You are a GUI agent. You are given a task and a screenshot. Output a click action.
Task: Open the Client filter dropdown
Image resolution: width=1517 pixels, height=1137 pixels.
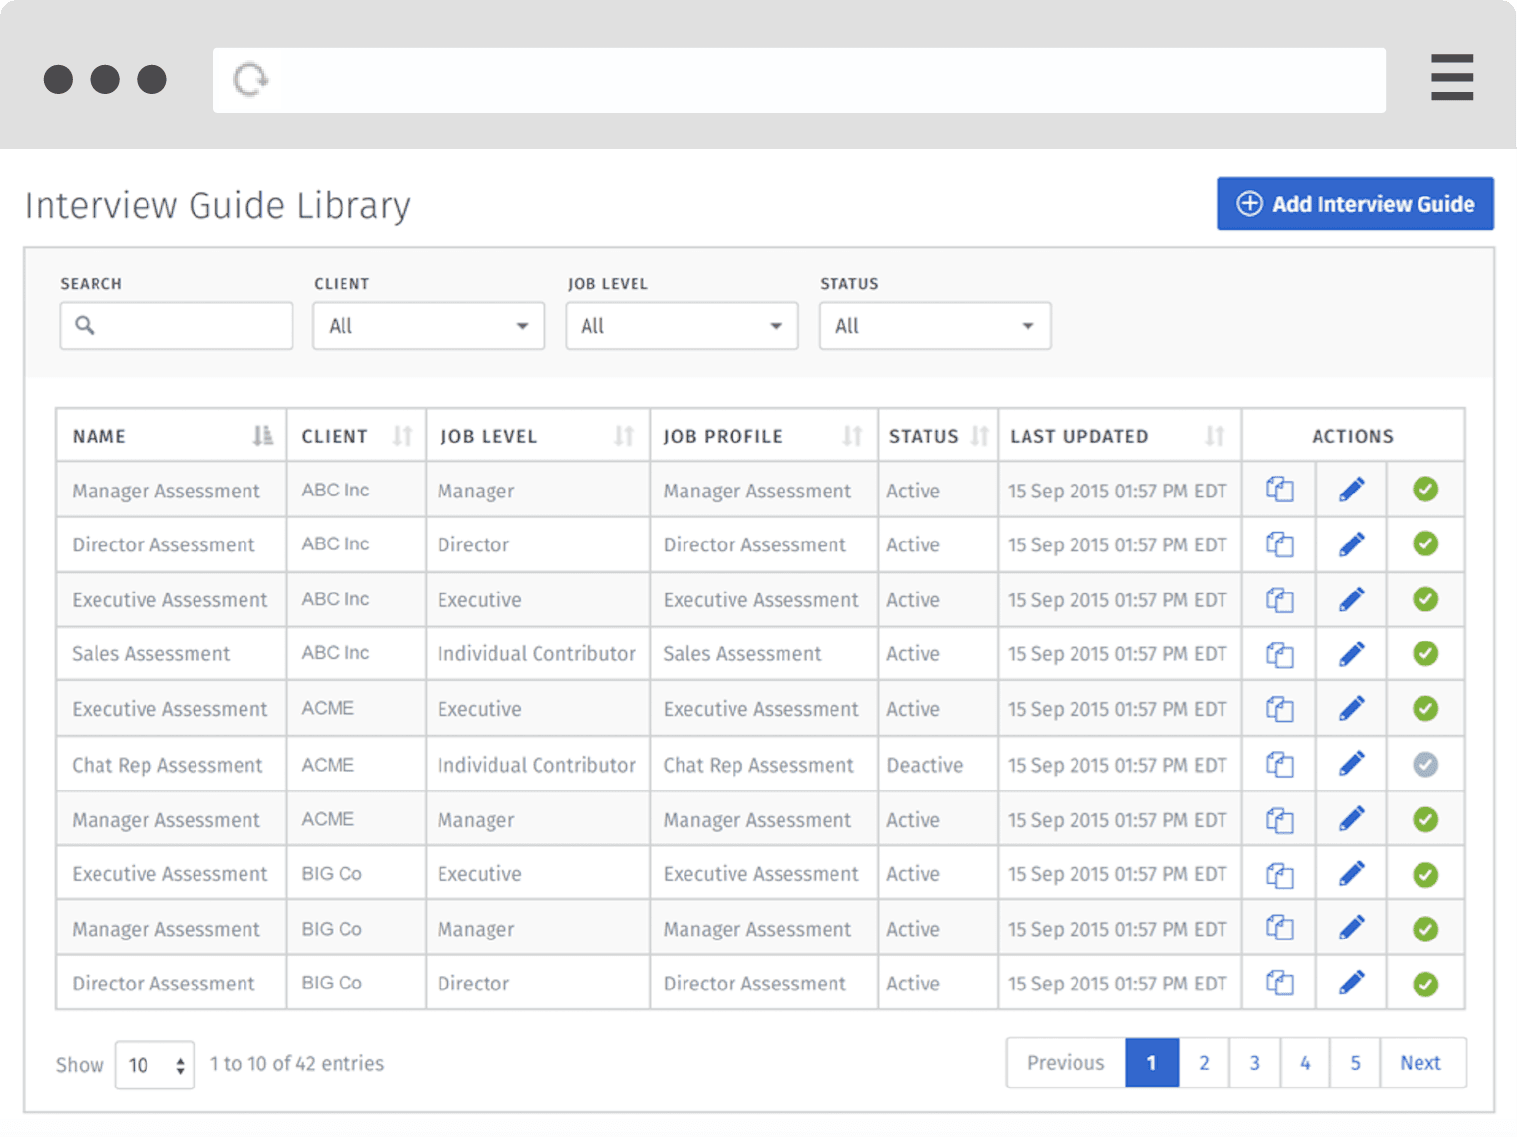click(x=428, y=326)
